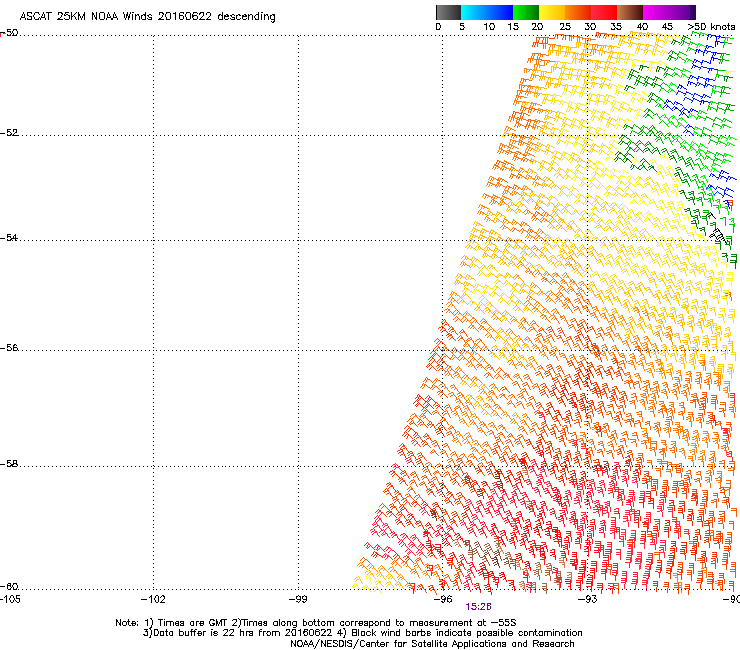Select the yellow 20–25 knots legend segment
Viewport: 740px width, 650px height.
552,12
